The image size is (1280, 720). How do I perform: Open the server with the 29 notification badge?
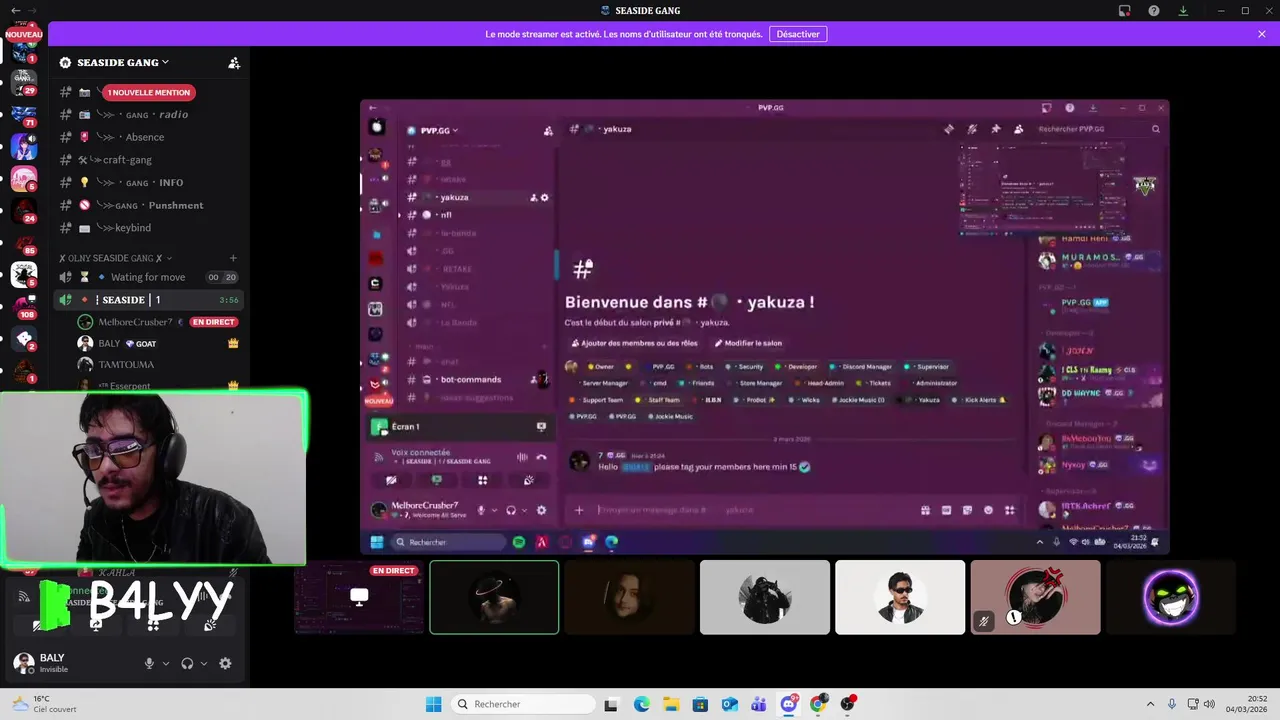pos(23,81)
